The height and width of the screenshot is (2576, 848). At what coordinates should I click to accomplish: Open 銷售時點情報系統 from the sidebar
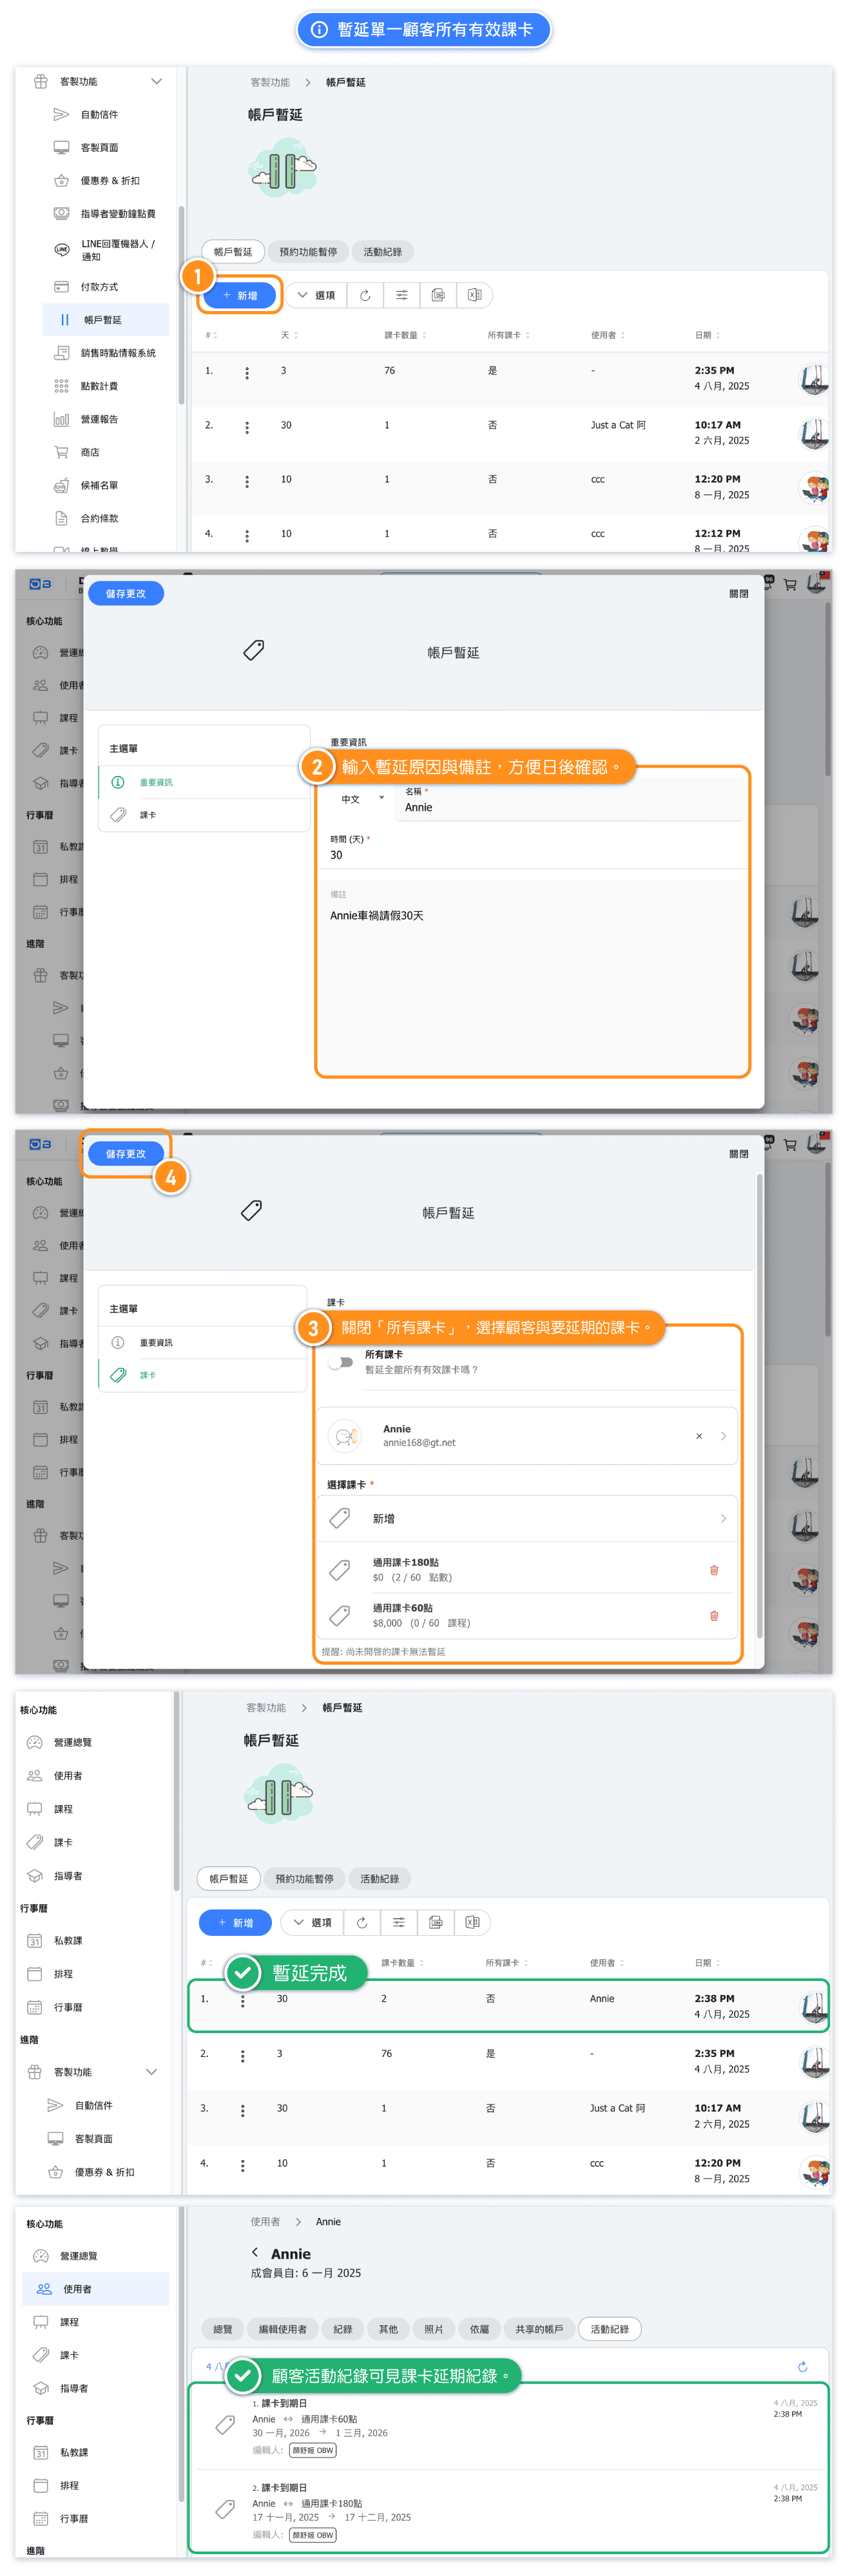117,353
